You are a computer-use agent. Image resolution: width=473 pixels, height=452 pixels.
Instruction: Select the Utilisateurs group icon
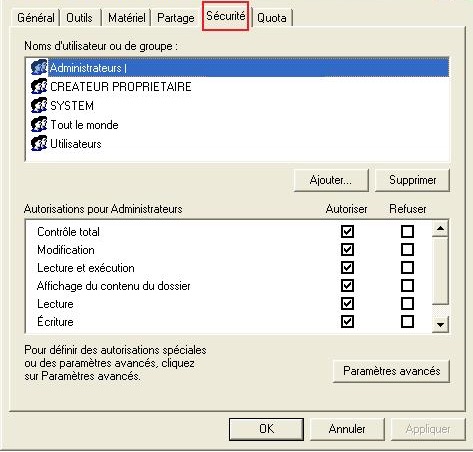[x=39, y=143]
